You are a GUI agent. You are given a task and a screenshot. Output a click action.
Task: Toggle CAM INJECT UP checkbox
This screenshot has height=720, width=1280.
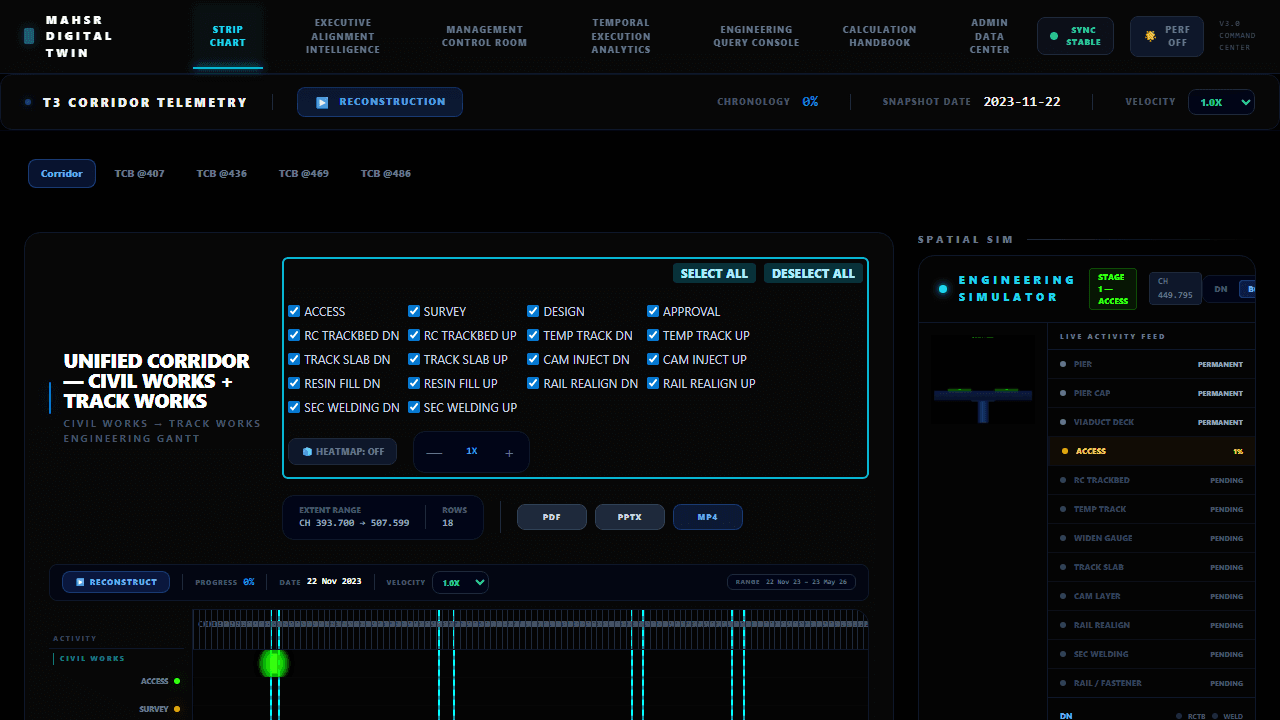[x=653, y=359]
